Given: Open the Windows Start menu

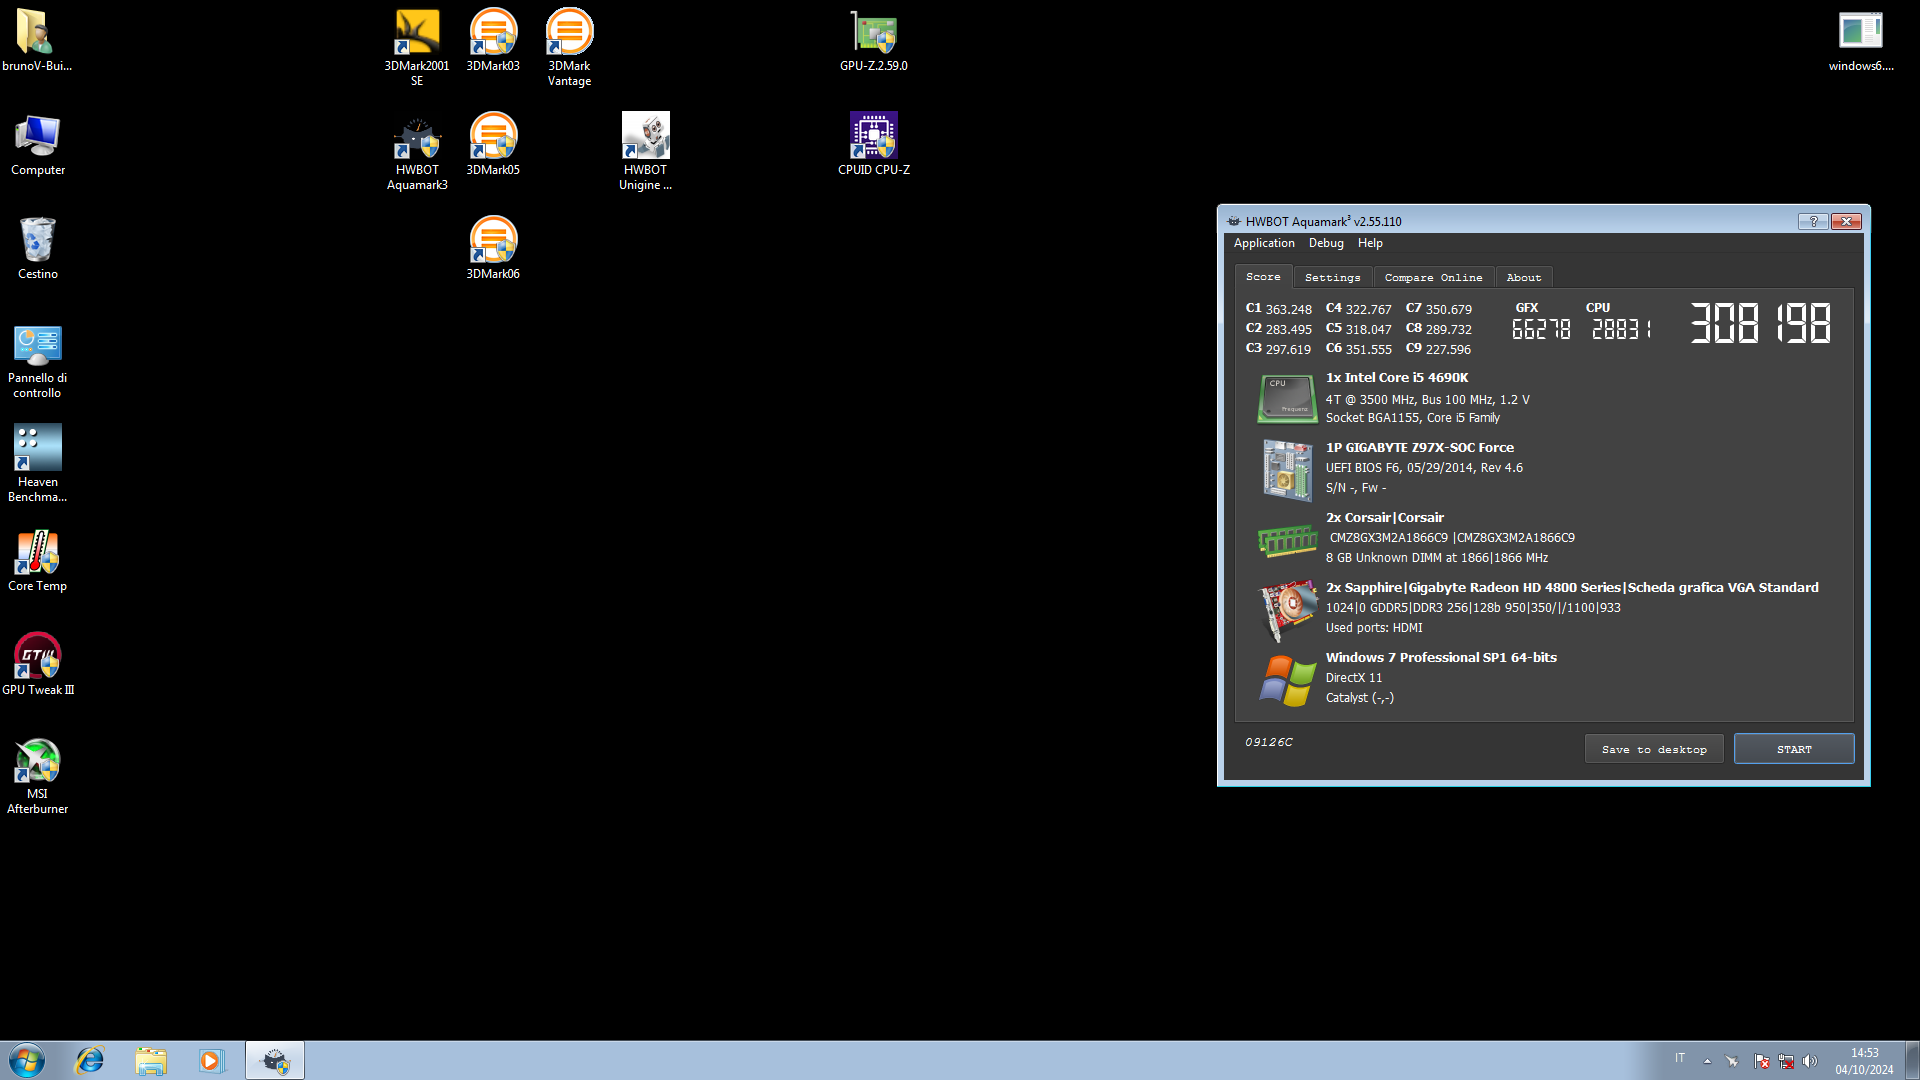Looking at the screenshot, I should 27,1060.
